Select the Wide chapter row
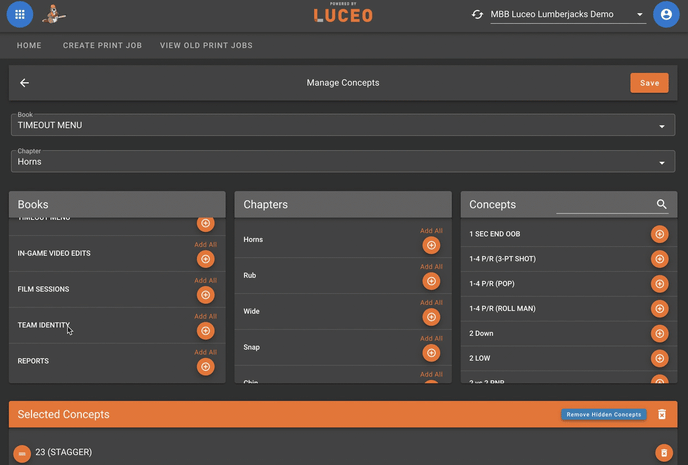 pyautogui.click(x=343, y=311)
